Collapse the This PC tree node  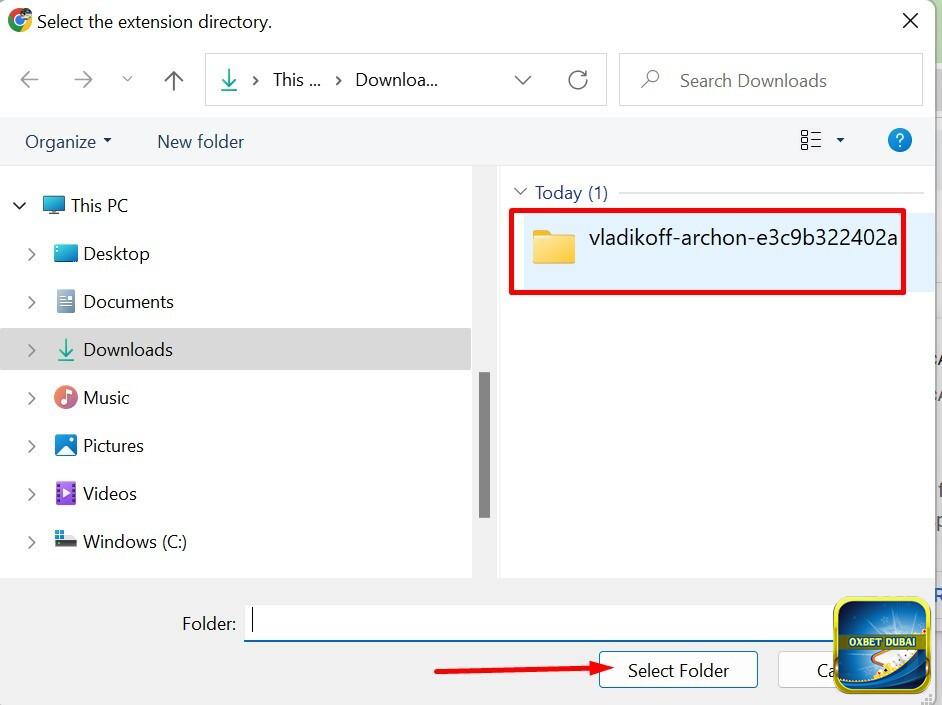pos(19,206)
